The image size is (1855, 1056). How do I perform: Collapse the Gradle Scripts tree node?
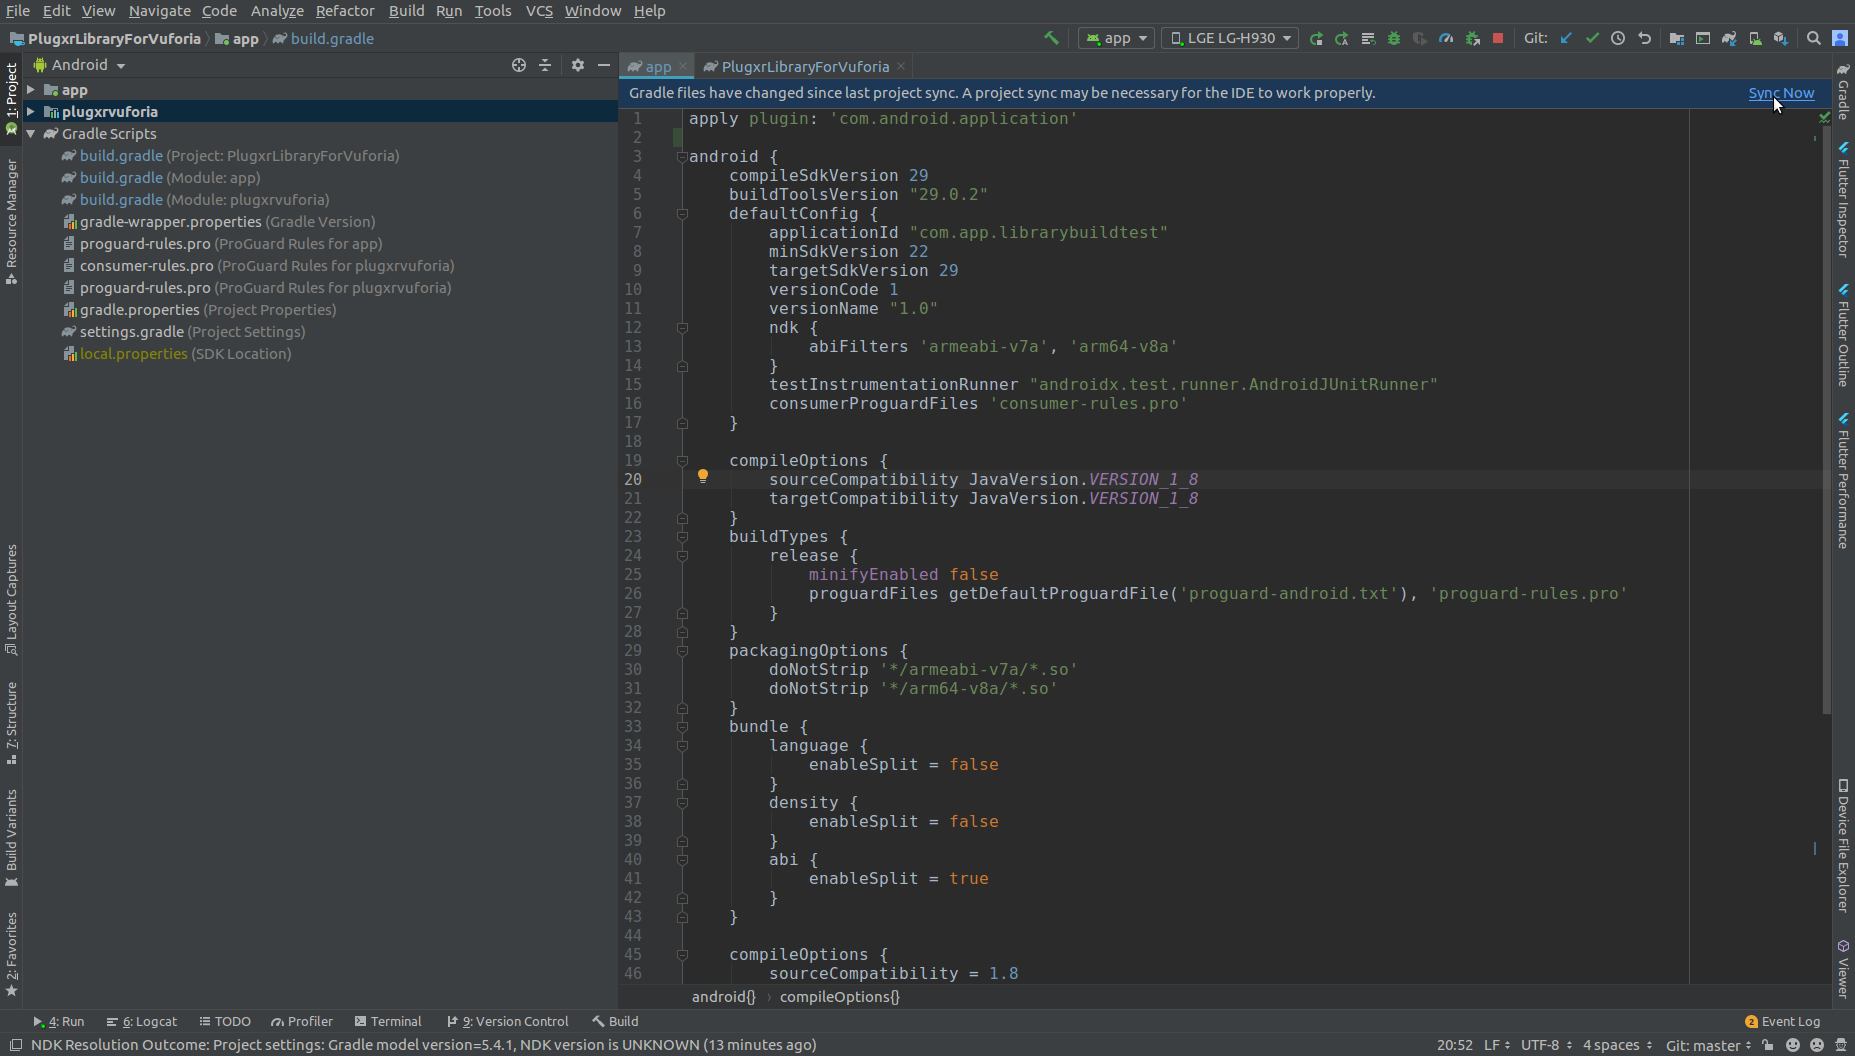(31, 134)
